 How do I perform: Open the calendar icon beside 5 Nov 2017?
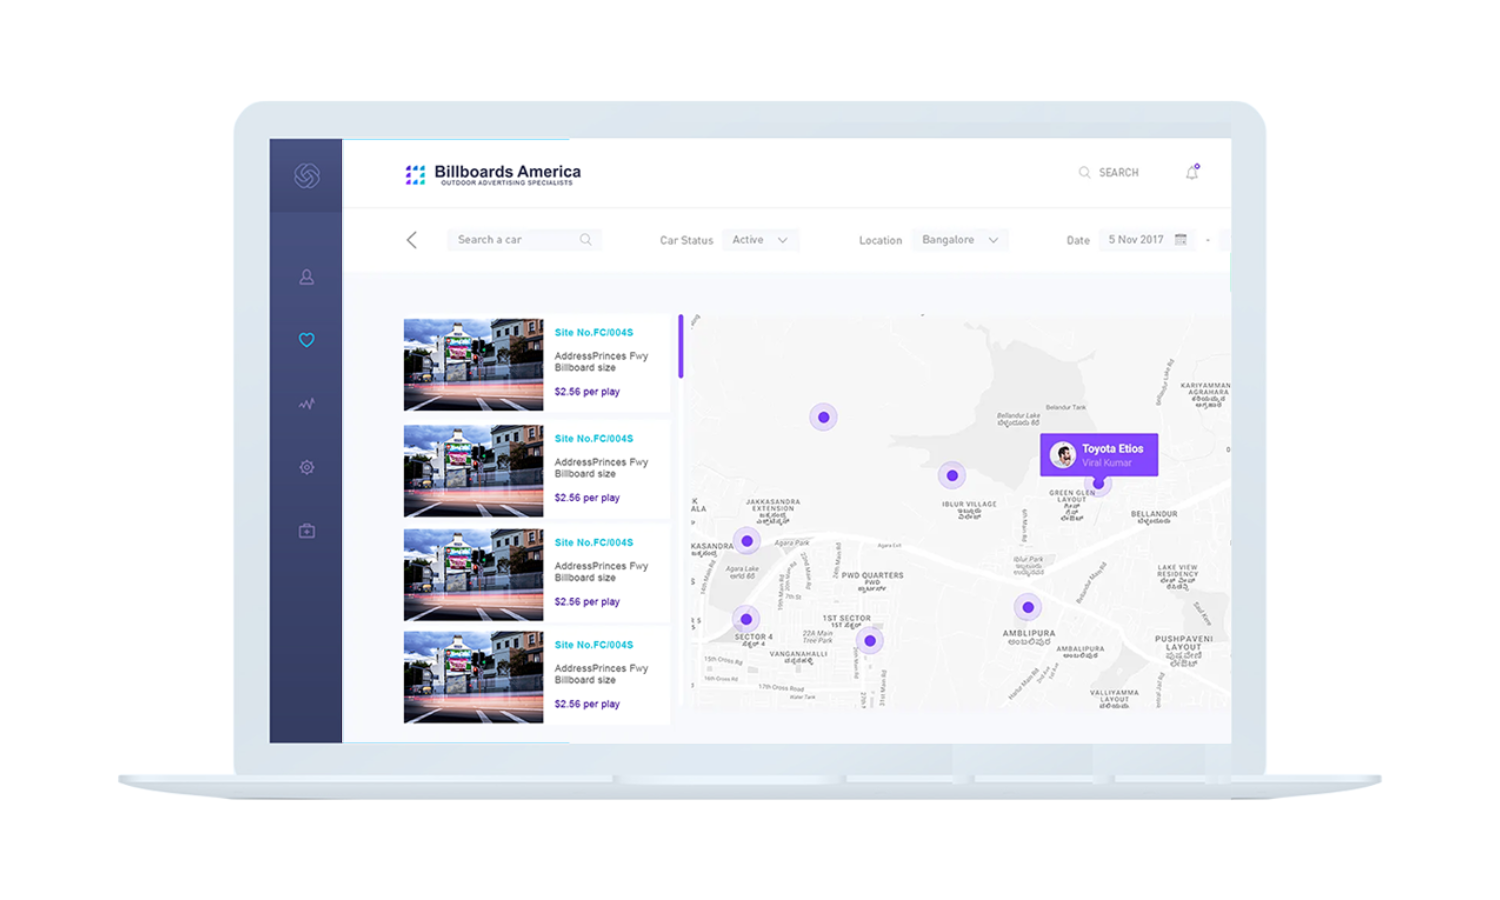pyautogui.click(x=1181, y=240)
